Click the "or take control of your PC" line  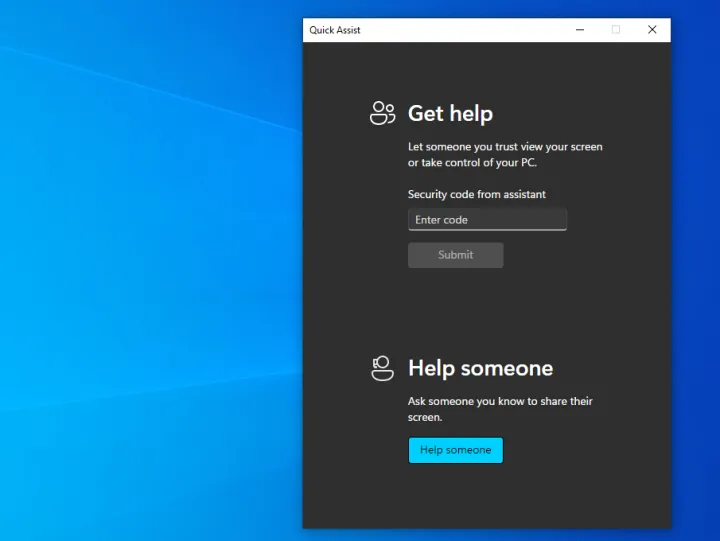tap(472, 163)
